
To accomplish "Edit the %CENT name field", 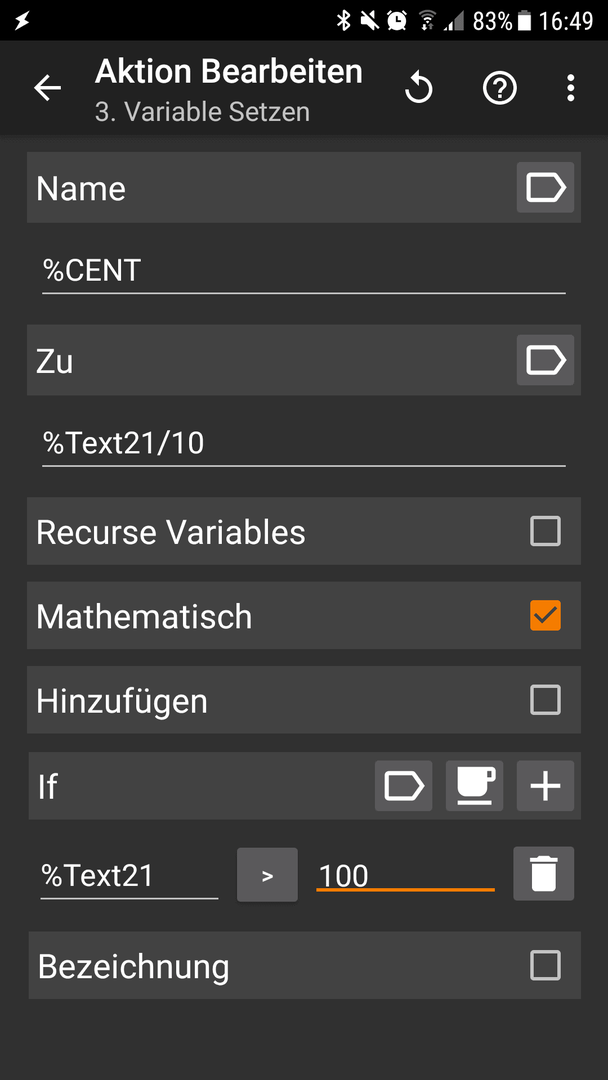I will point(304,272).
